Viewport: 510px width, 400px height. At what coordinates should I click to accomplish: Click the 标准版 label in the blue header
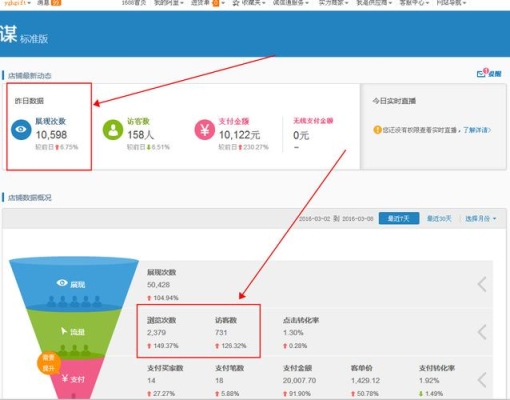34,39
